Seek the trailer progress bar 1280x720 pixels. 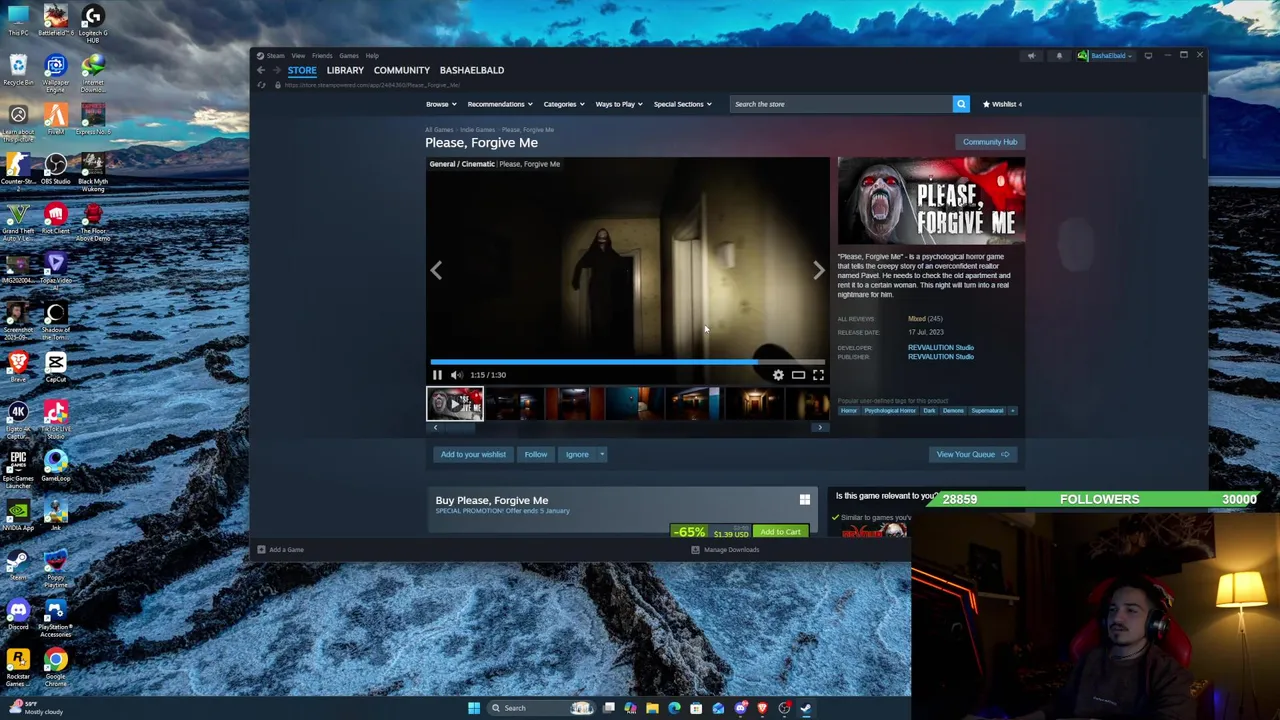(x=627, y=362)
